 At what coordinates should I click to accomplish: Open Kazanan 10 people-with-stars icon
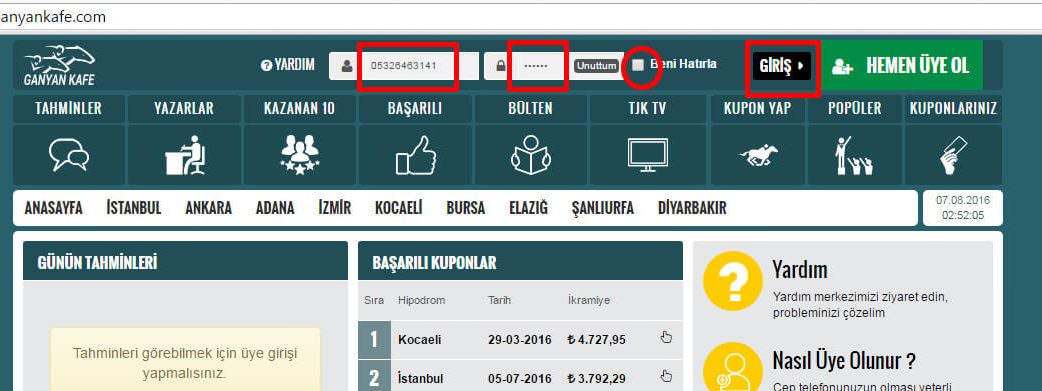tap(300, 155)
